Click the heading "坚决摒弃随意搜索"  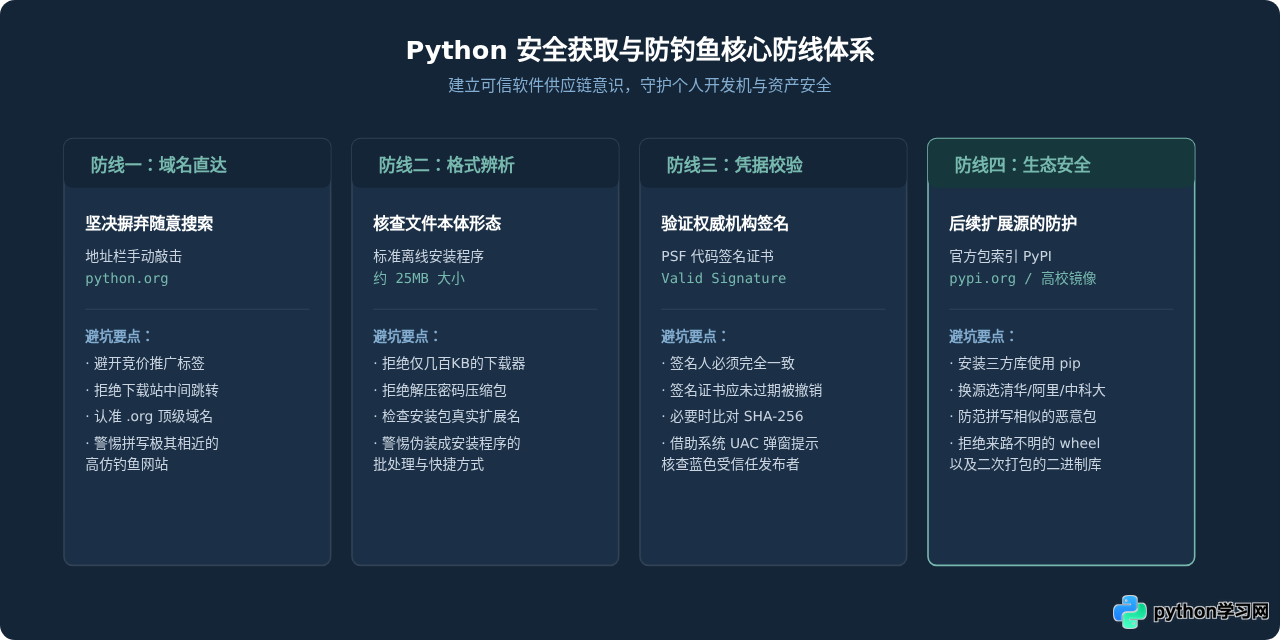tap(149, 223)
